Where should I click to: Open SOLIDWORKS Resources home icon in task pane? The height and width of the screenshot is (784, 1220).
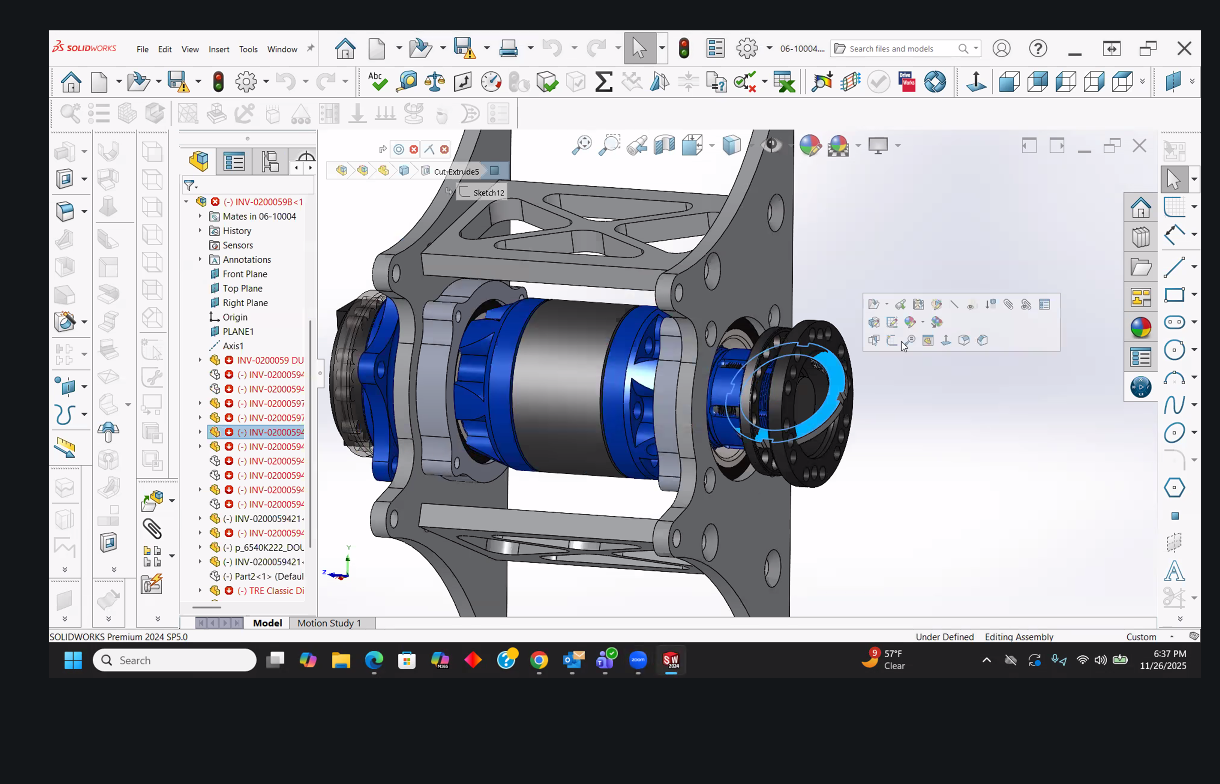[x=1141, y=207]
